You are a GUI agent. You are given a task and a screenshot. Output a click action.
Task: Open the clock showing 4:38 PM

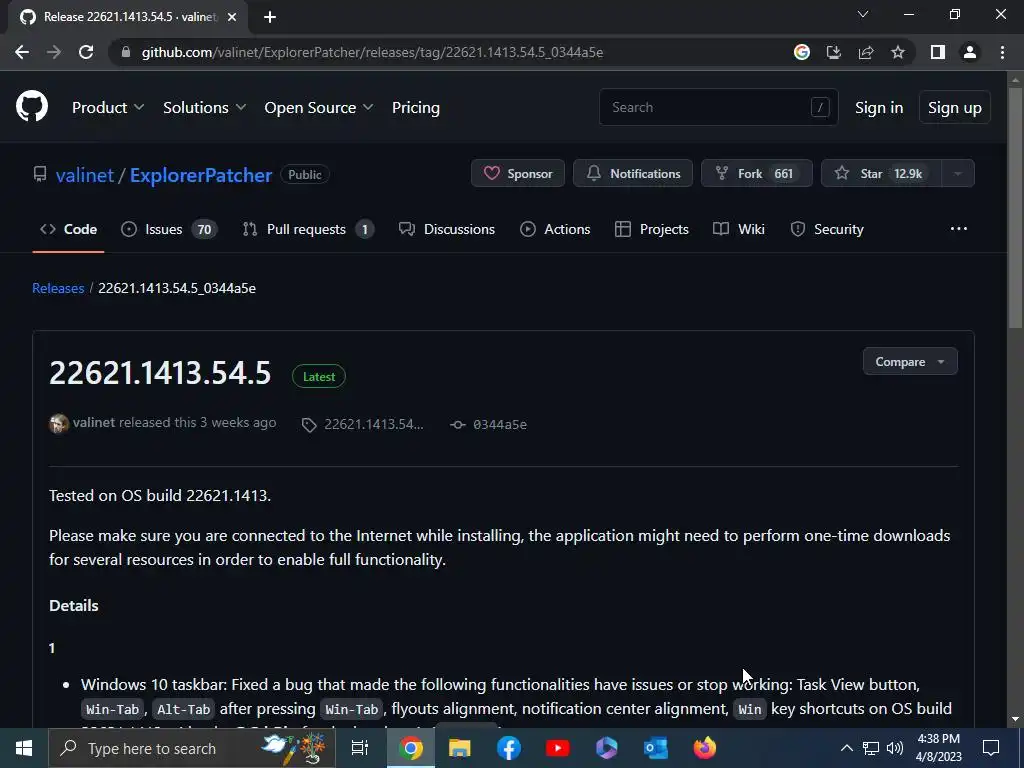(x=938, y=748)
